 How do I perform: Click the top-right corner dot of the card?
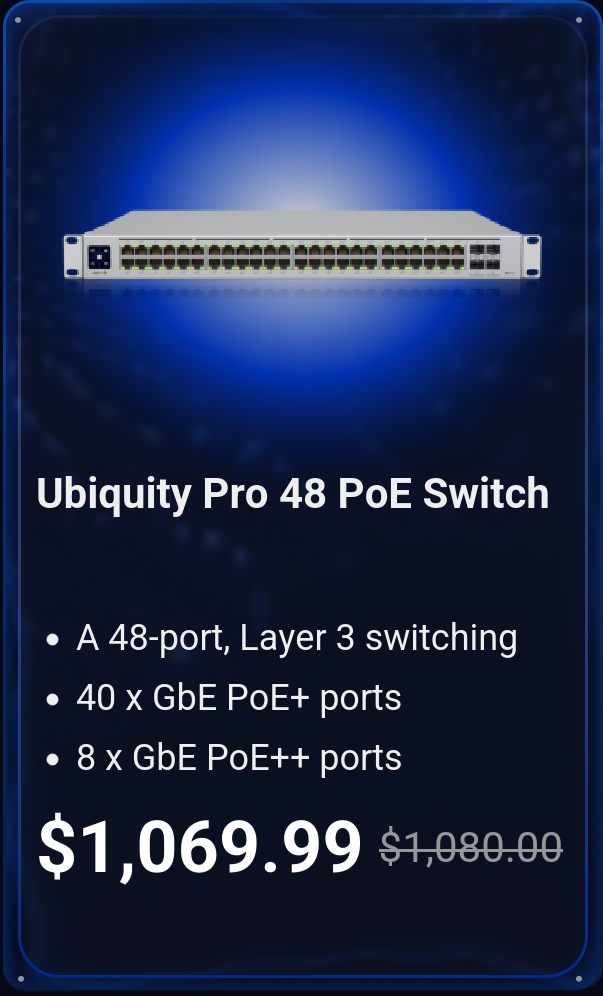(579, 20)
